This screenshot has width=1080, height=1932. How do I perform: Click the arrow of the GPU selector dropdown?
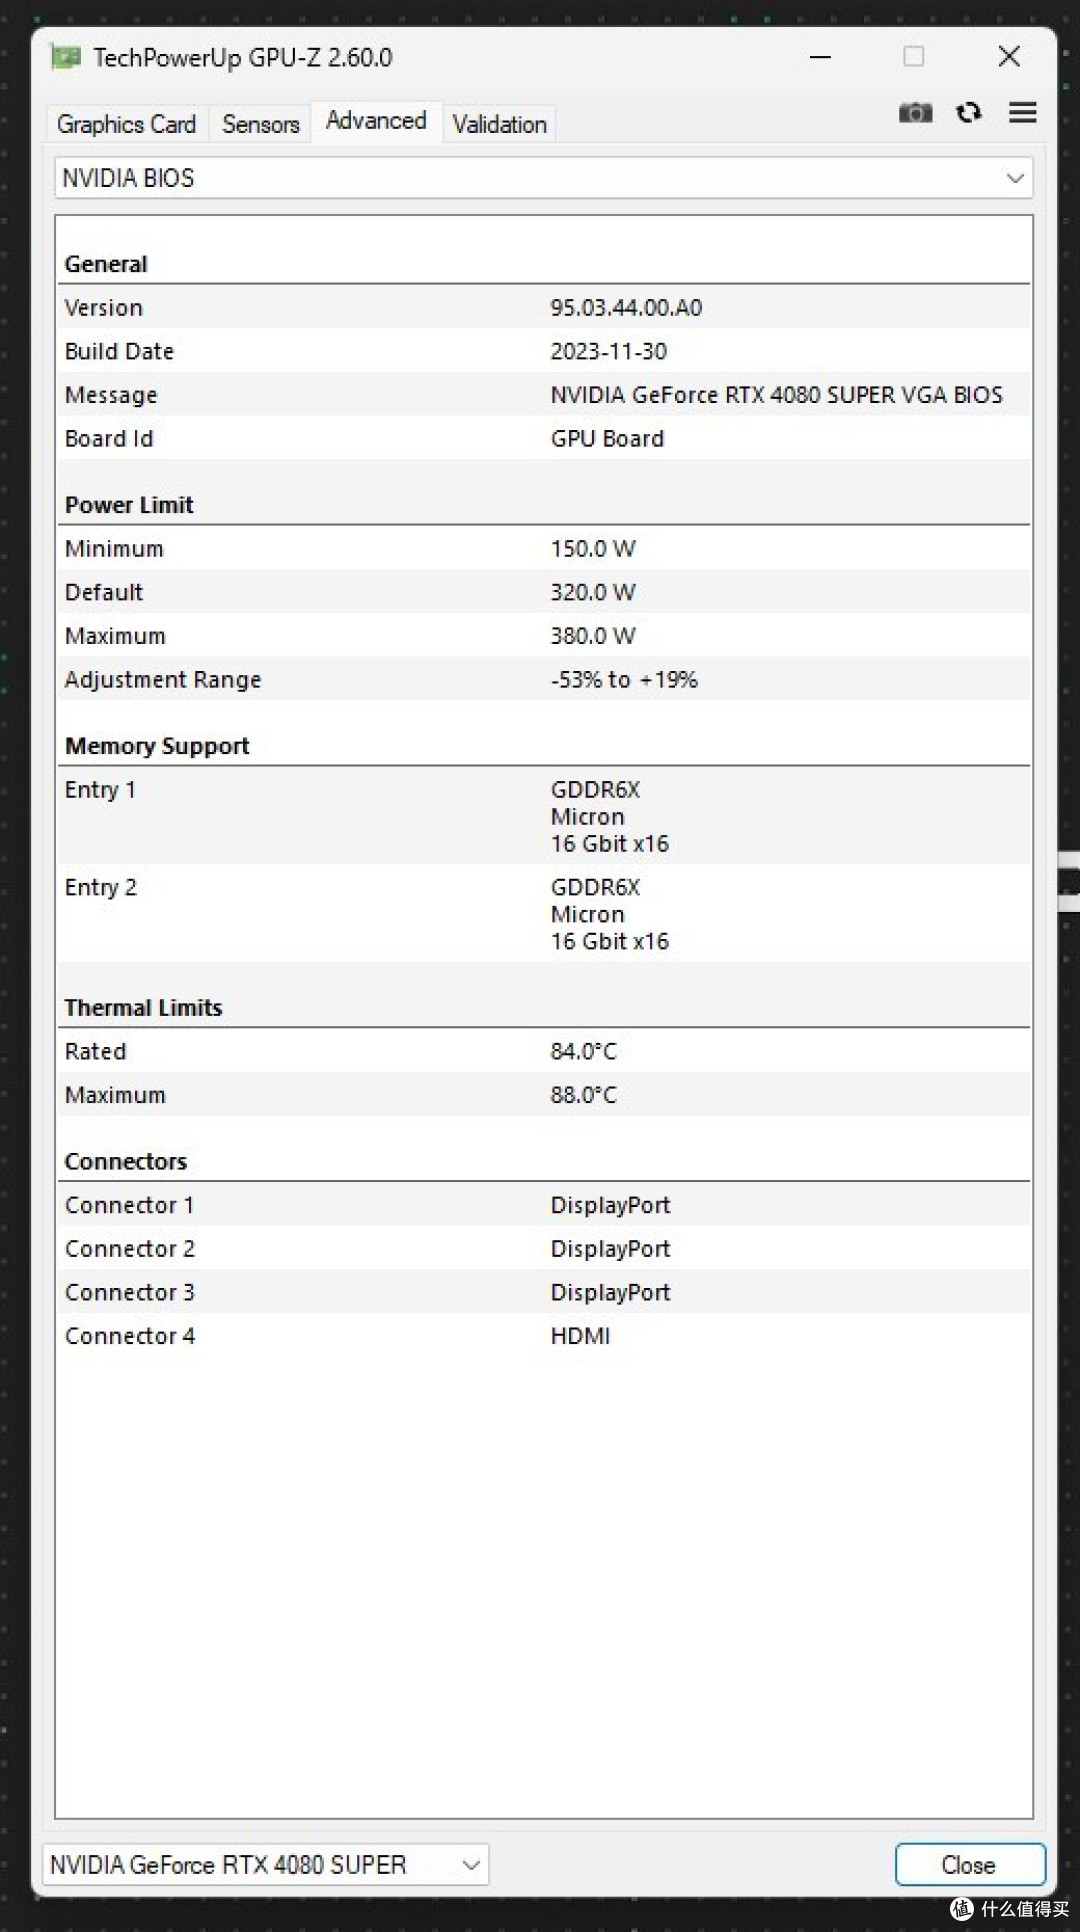point(471,1865)
